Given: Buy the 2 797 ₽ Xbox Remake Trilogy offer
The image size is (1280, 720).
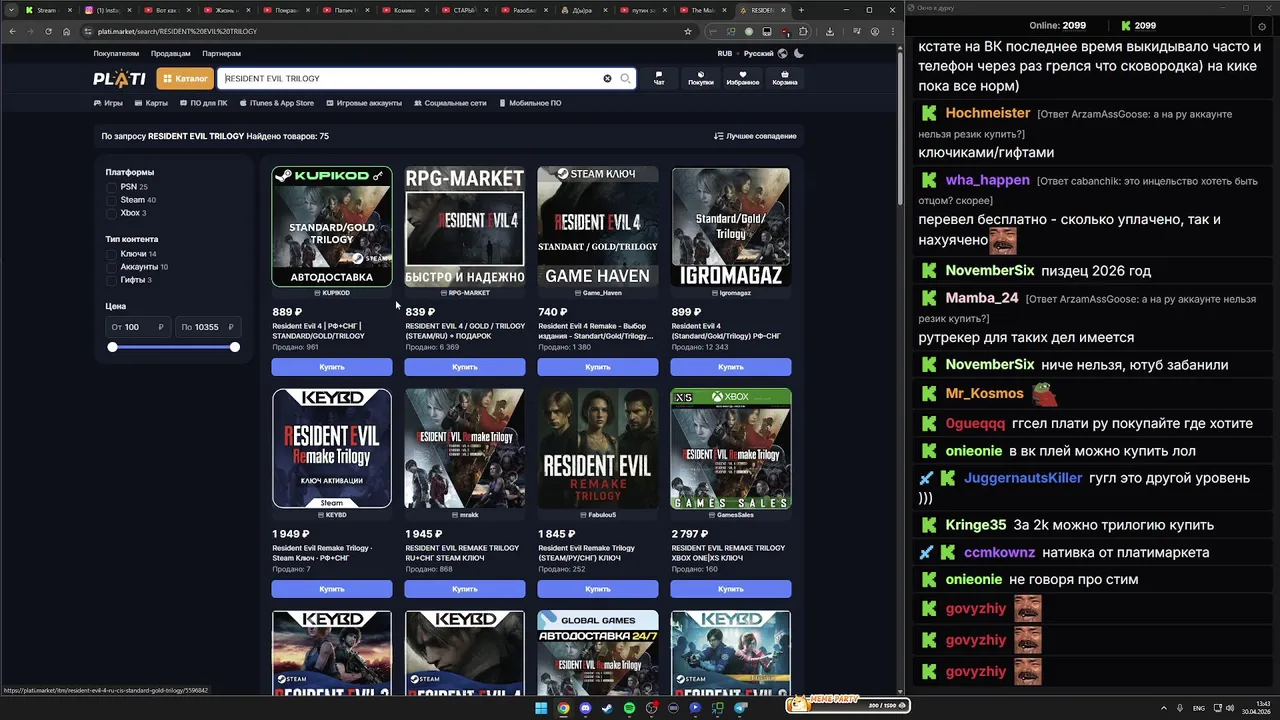Looking at the screenshot, I should coord(731,589).
